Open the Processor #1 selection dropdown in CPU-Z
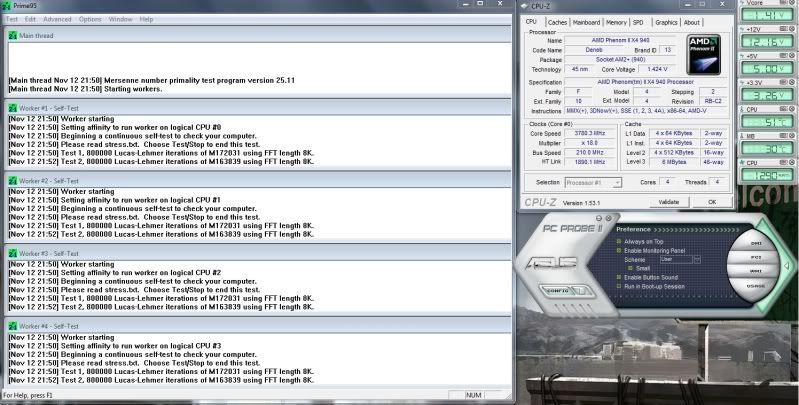 [593, 182]
